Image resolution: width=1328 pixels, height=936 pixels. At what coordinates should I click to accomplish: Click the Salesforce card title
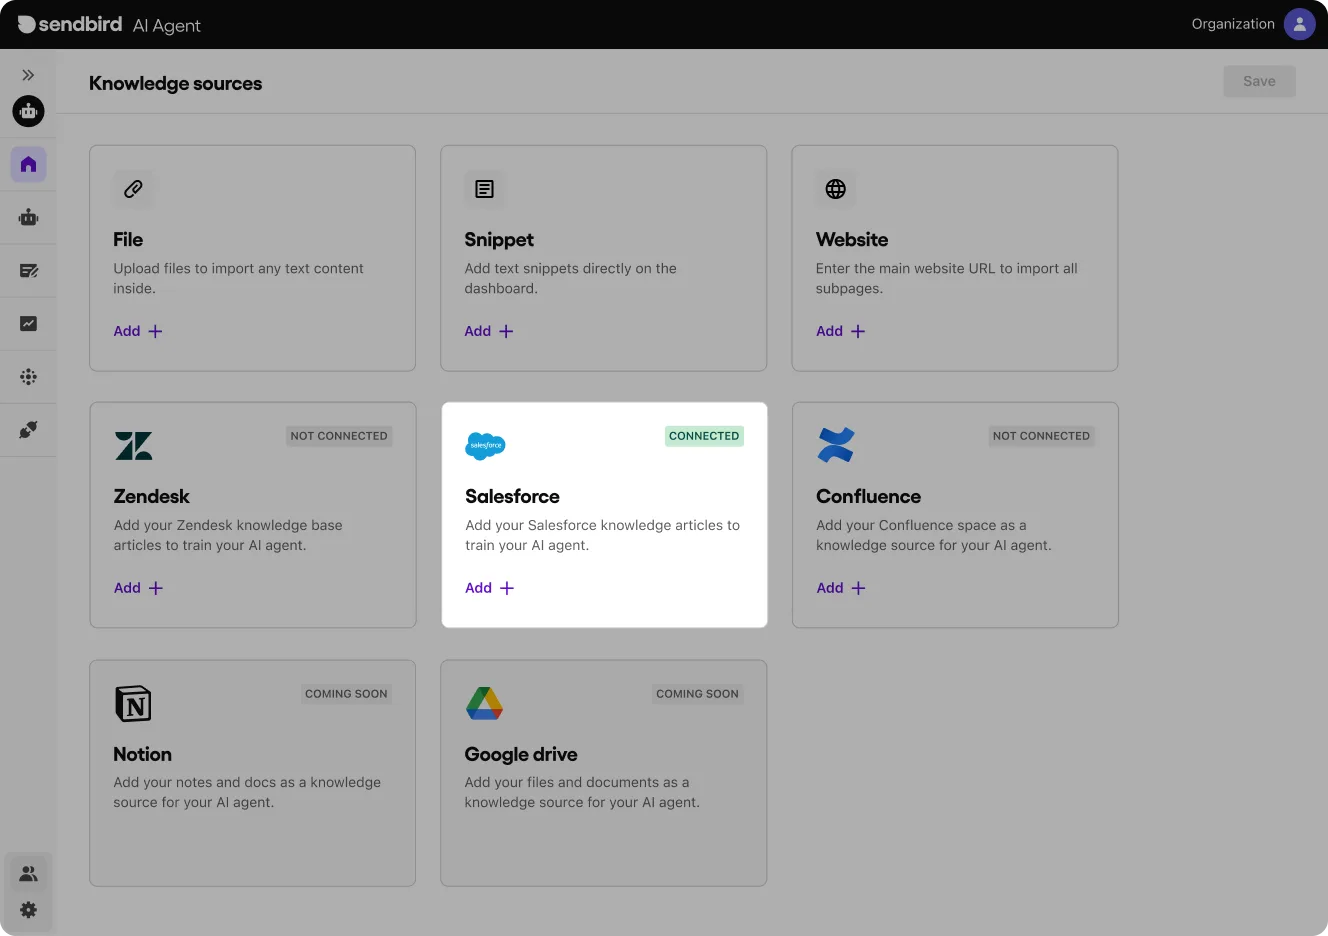(512, 496)
